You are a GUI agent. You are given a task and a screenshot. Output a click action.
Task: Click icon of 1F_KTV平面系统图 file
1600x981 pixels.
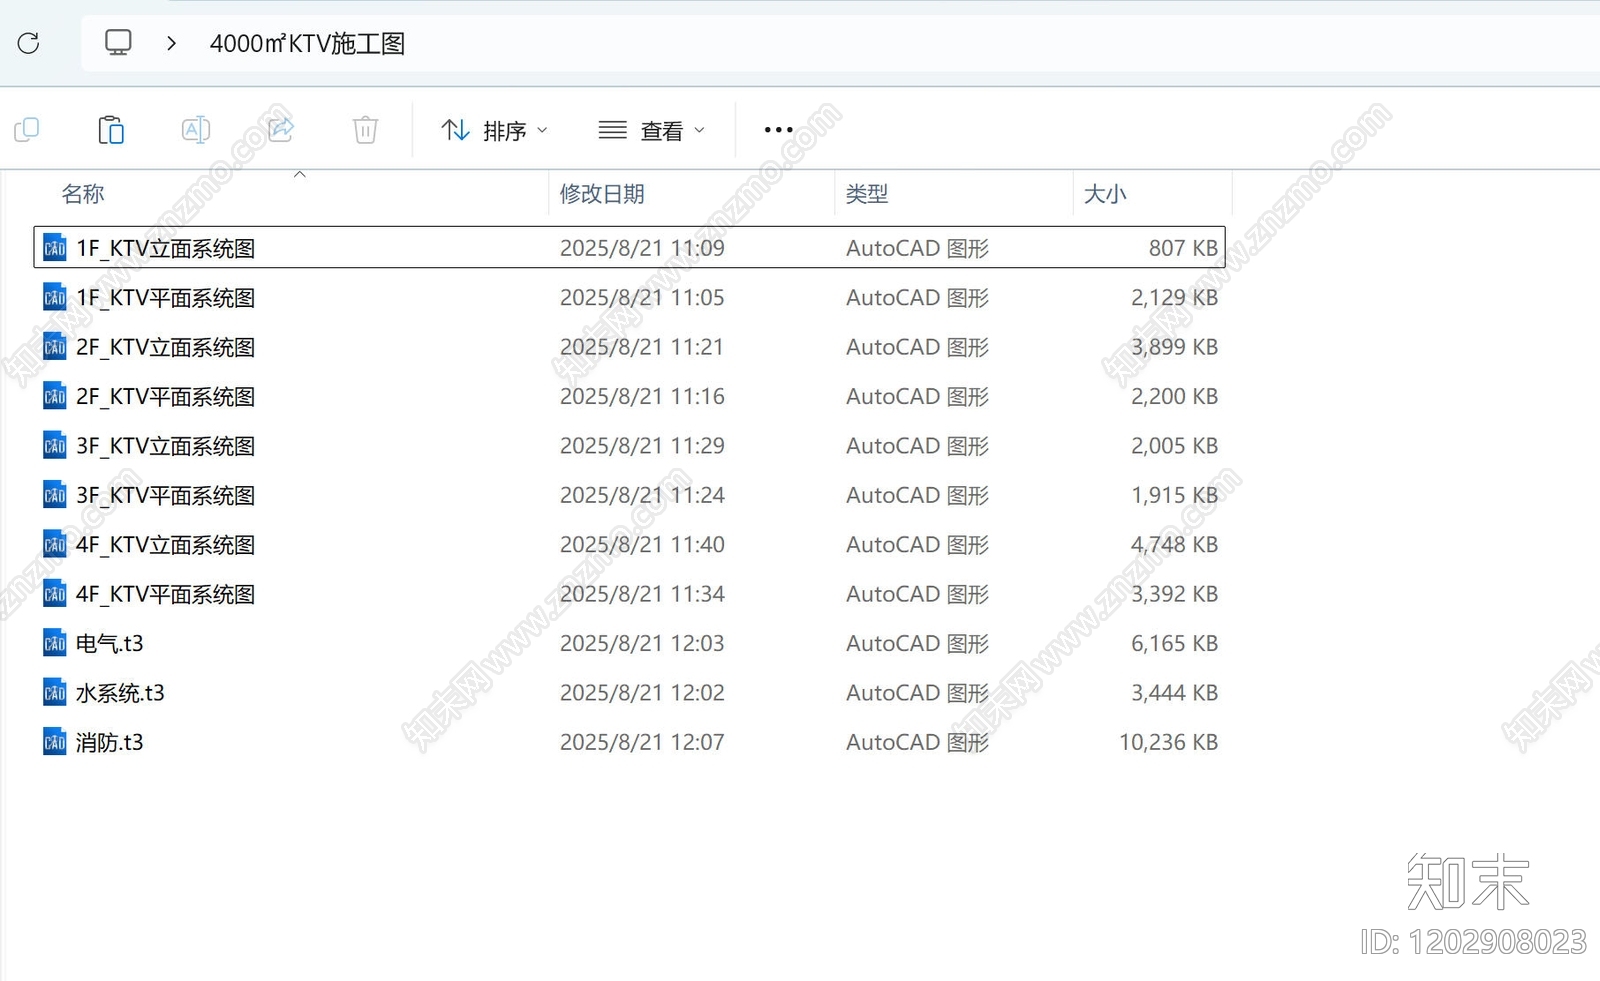pos(55,297)
